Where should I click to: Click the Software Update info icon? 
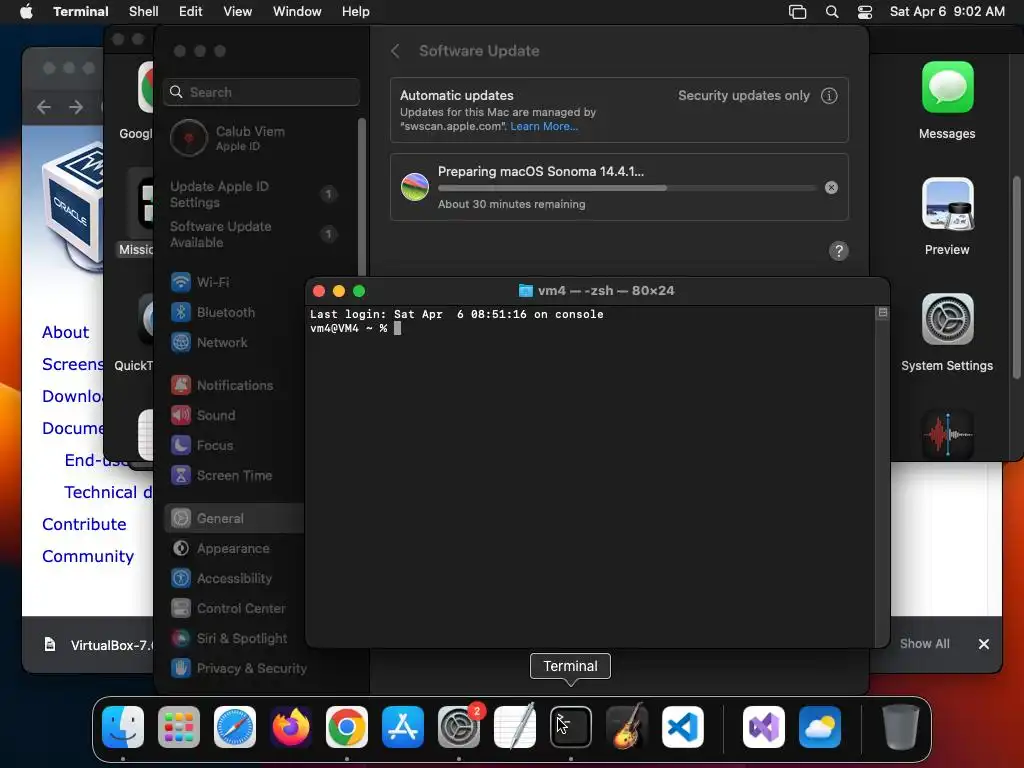pyautogui.click(x=829, y=96)
